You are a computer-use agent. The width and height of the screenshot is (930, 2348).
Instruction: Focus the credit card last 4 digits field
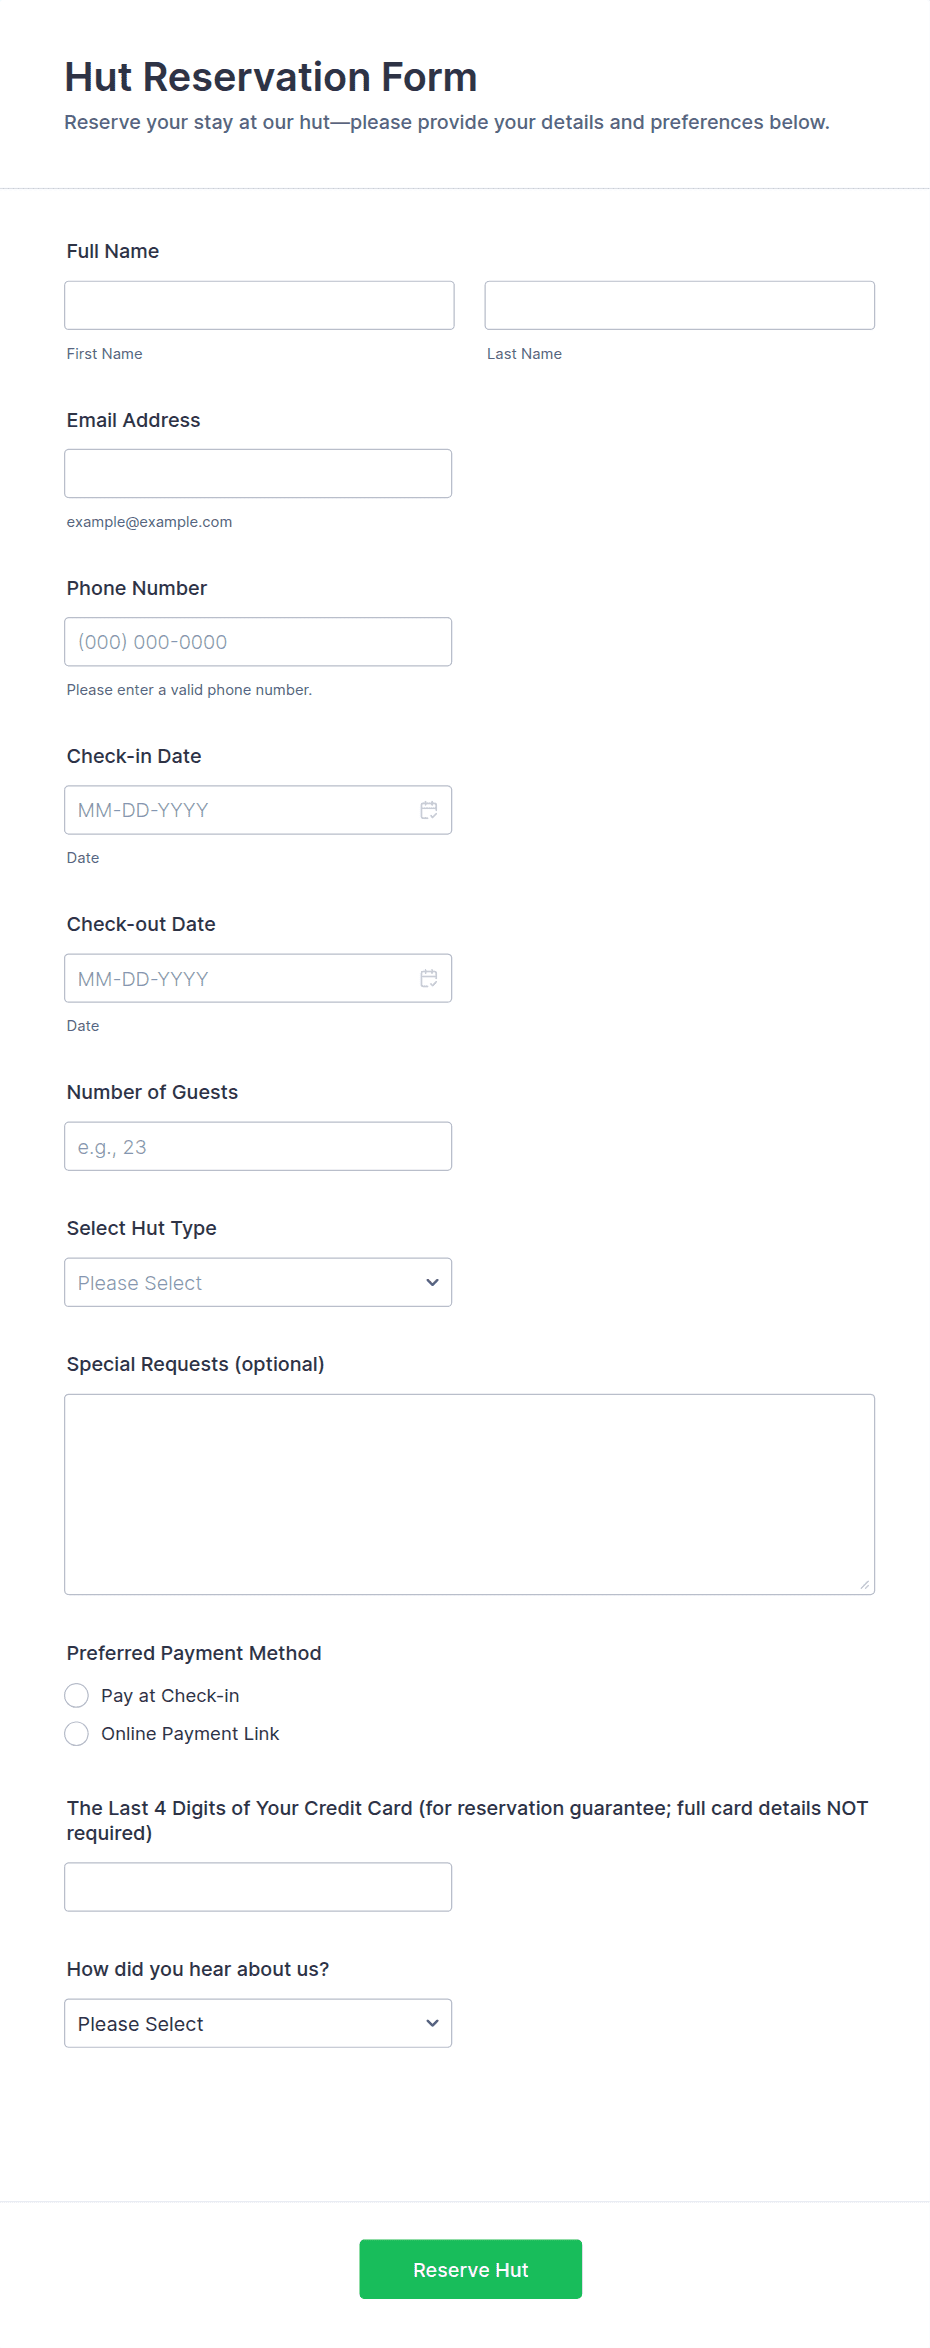point(258,1887)
